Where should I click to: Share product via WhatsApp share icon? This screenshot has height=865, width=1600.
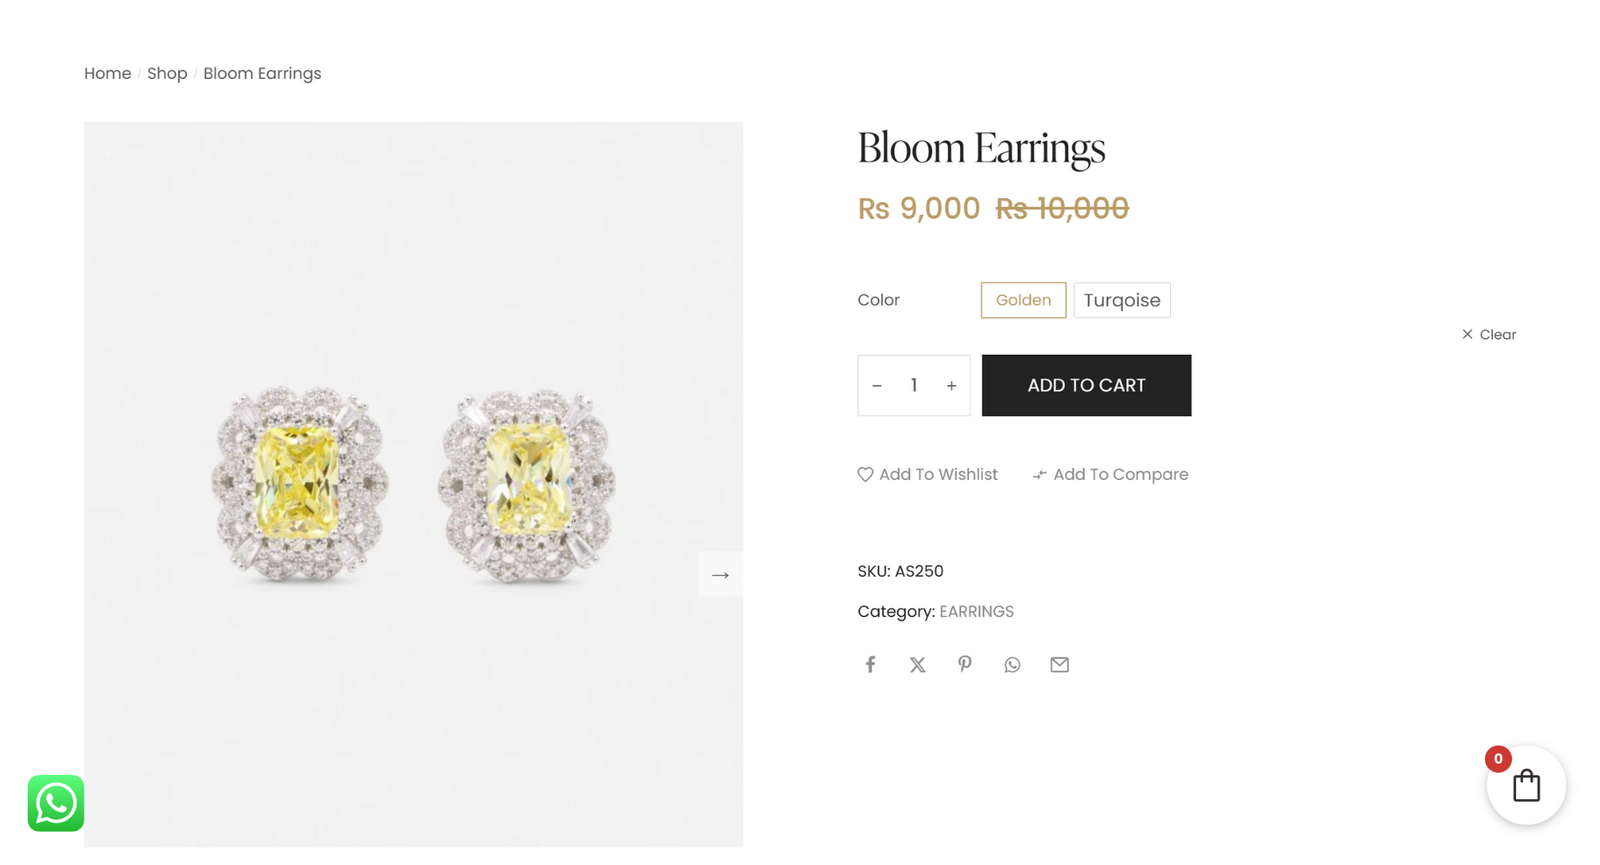click(x=1012, y=665)
